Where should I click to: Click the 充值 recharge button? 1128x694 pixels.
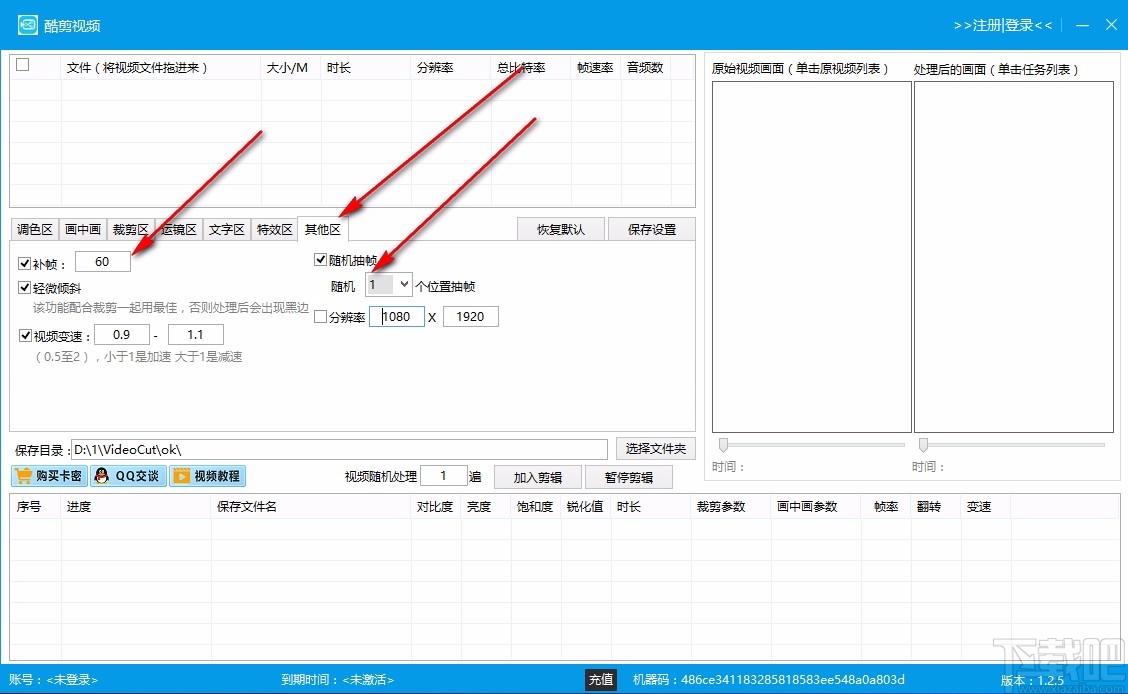[601, 680]
